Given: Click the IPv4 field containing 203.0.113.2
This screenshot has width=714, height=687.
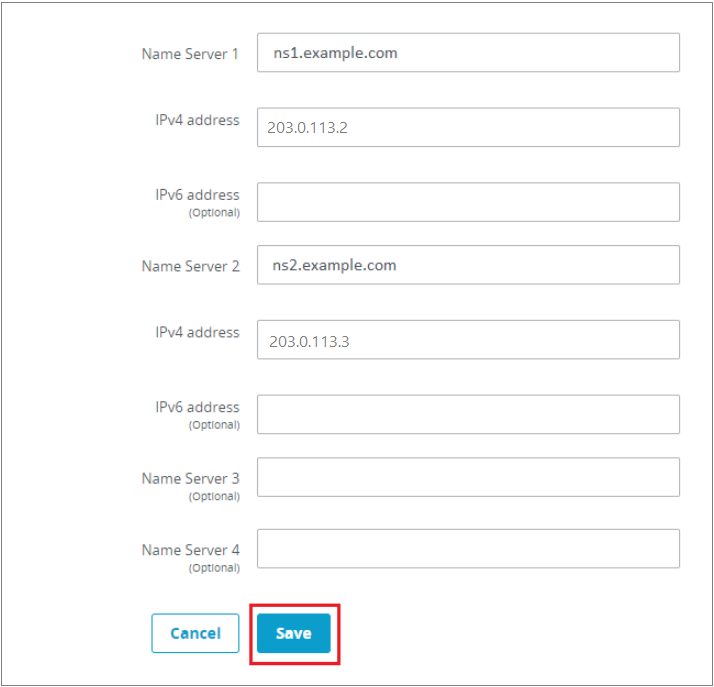Looking at the screenshot, I should 468,128.
